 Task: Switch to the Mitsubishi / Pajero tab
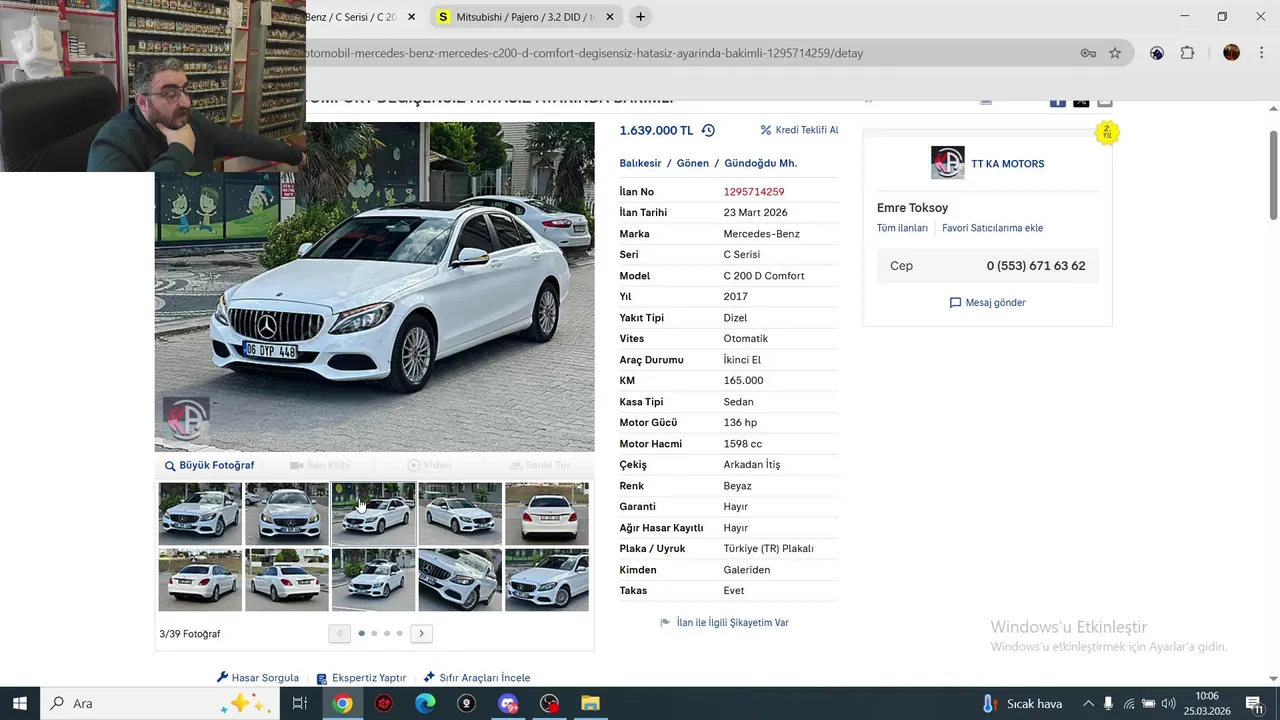coord(526,17)
